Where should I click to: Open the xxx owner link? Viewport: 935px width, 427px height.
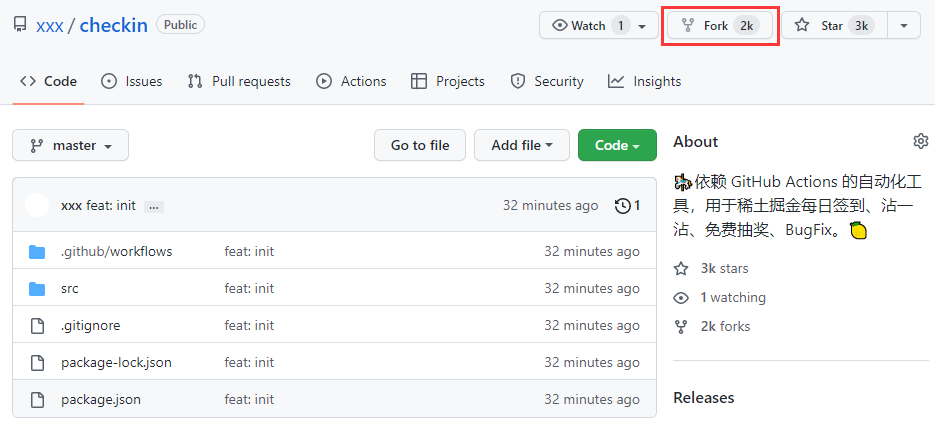pos(49,26)
